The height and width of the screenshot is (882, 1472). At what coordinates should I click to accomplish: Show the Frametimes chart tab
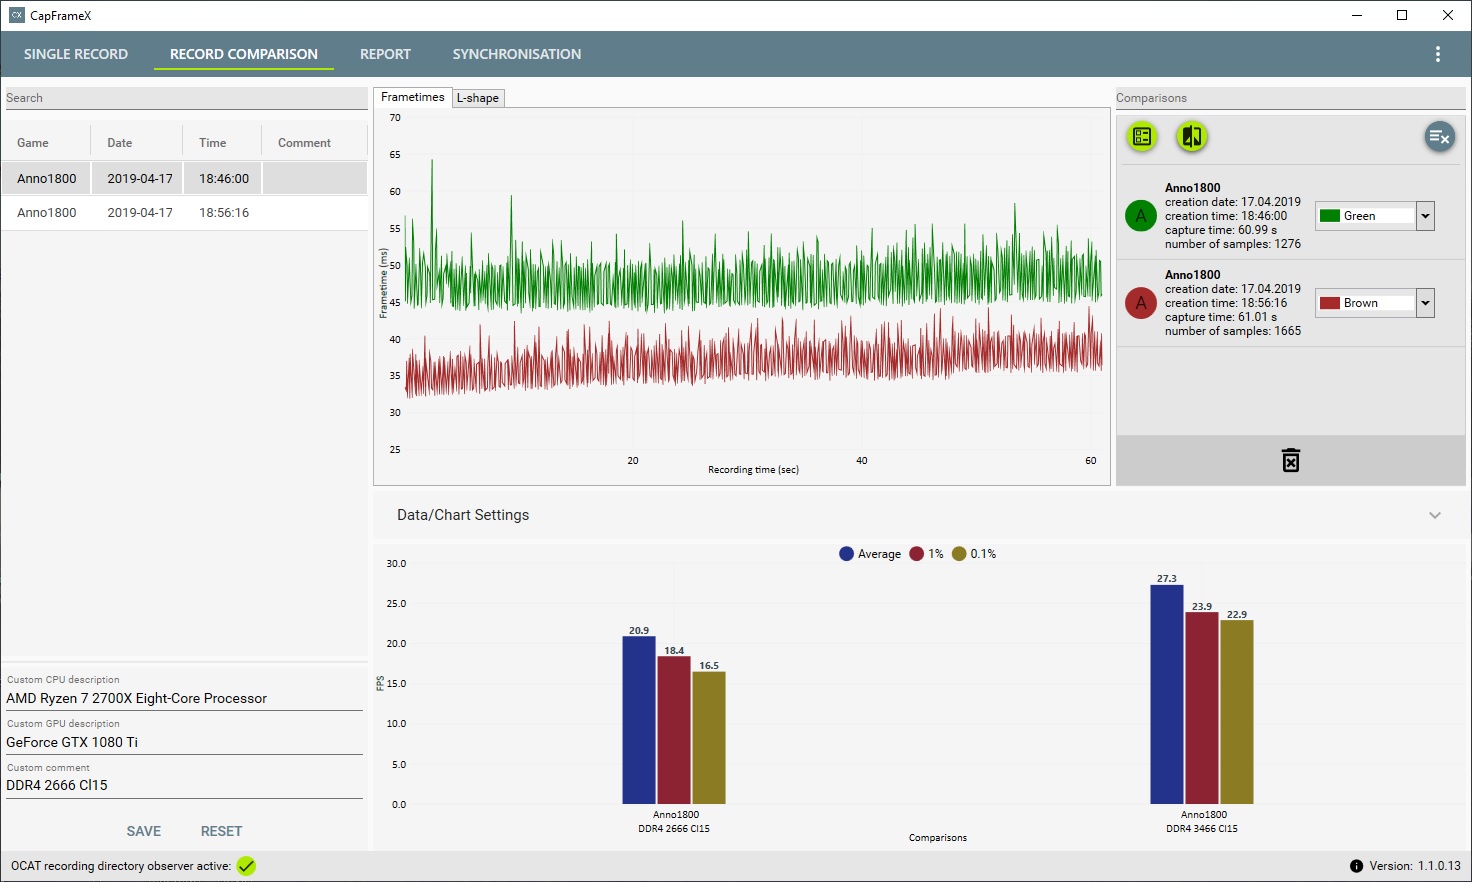pyautogui.click(x=412, y=97)
